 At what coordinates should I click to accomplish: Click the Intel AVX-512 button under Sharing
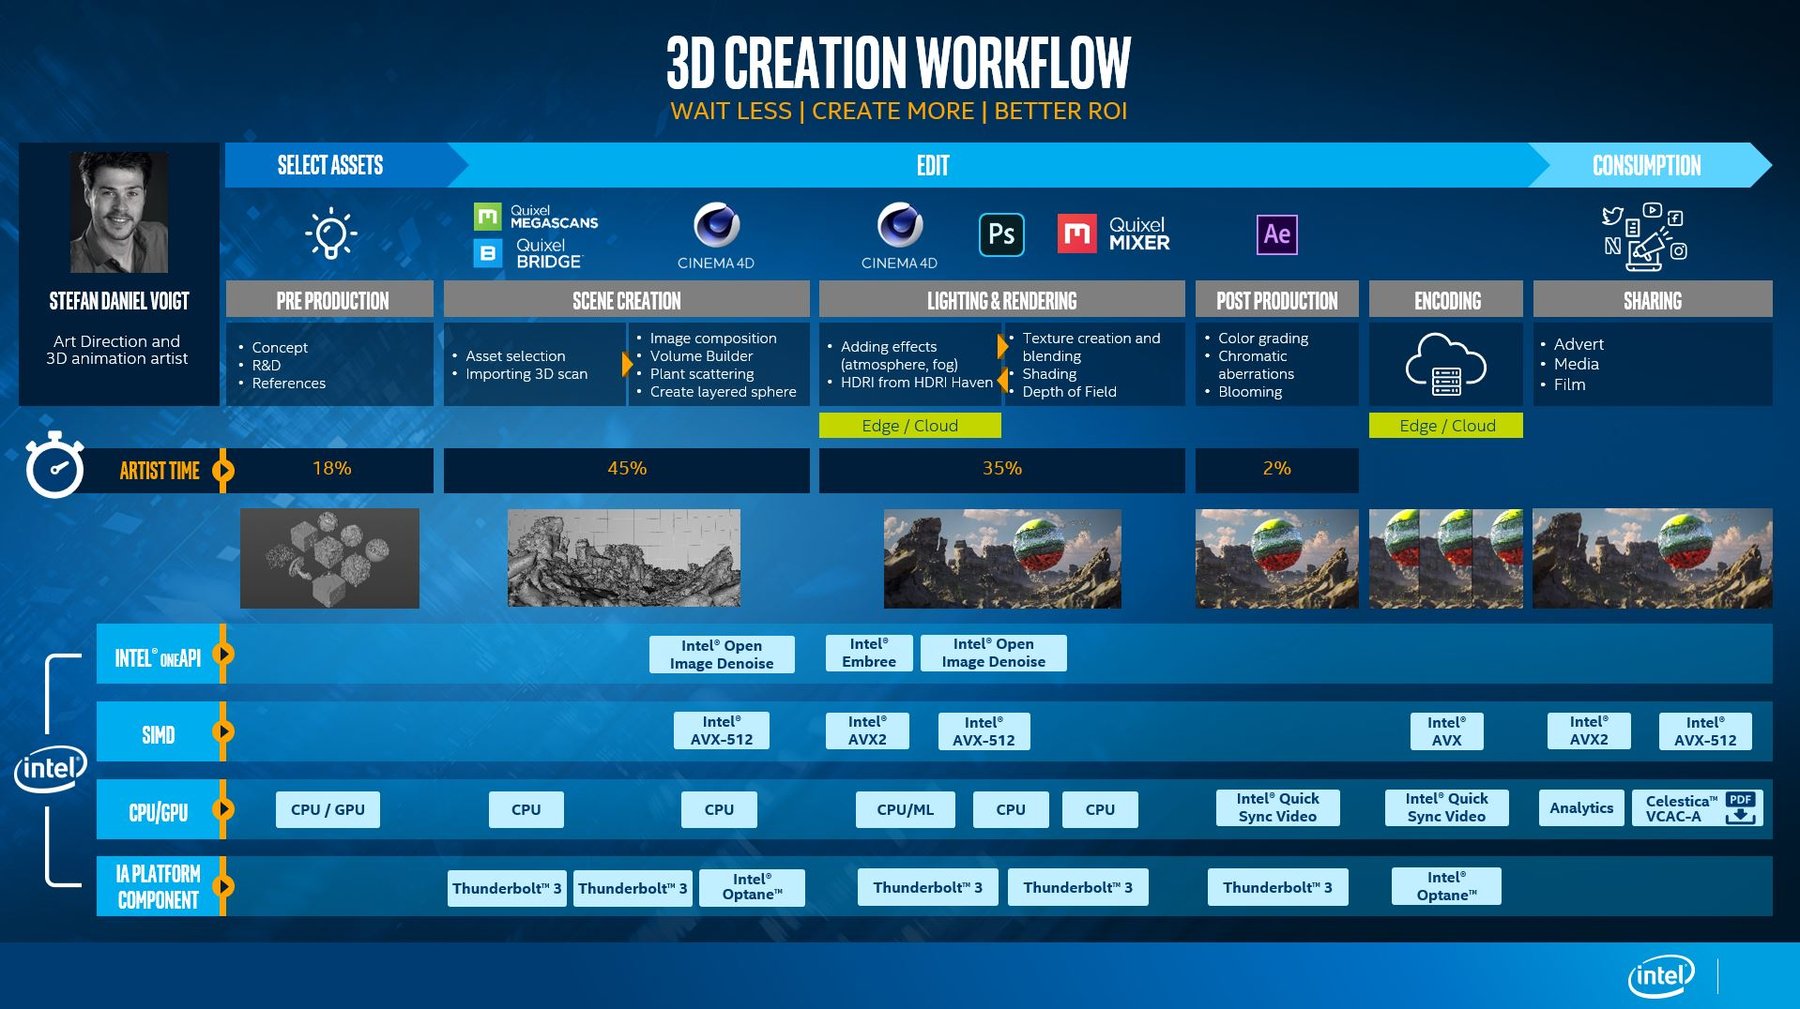(1707, 730)
